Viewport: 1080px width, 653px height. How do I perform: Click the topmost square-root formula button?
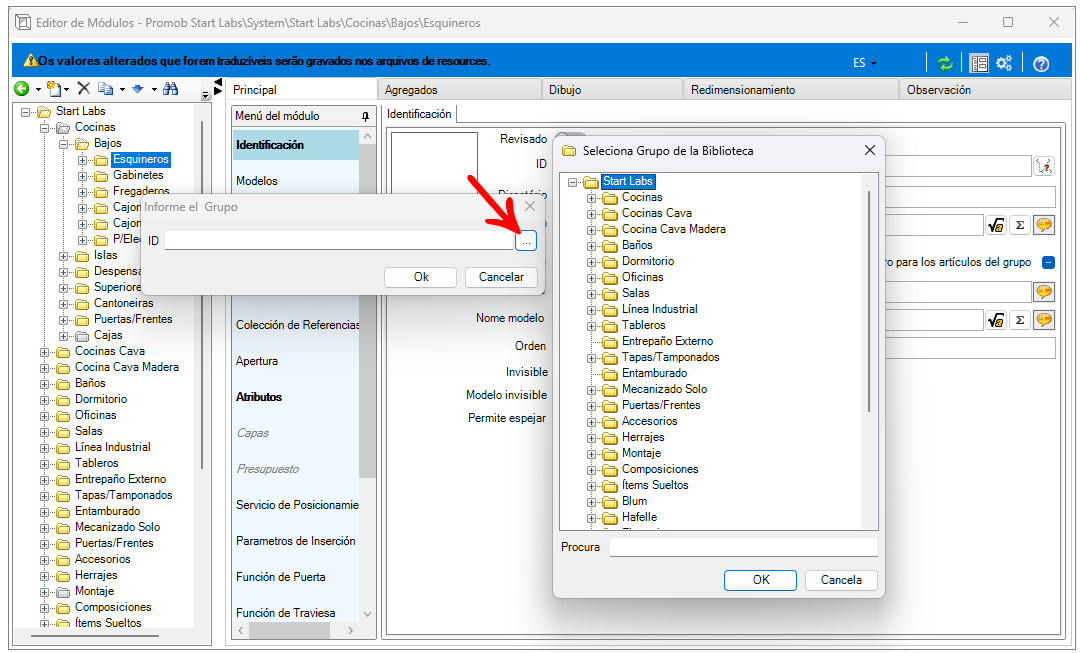[x=995, y=225]
